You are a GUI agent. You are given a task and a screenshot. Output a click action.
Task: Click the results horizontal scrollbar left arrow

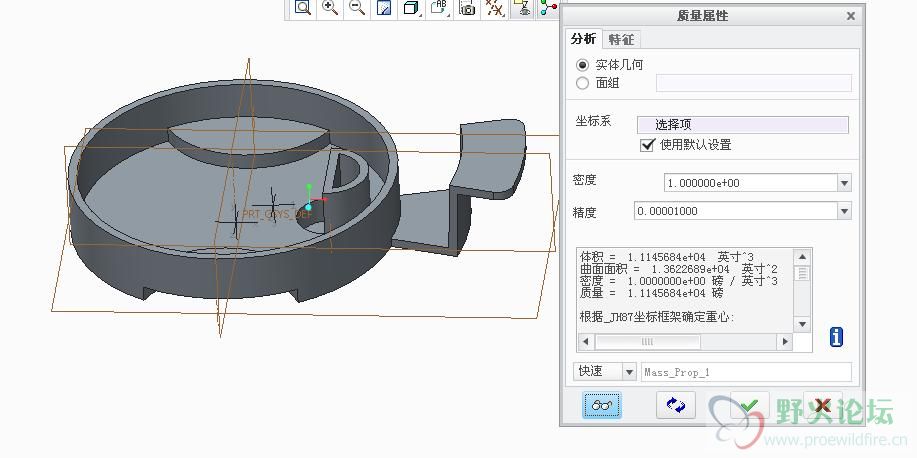585,342
